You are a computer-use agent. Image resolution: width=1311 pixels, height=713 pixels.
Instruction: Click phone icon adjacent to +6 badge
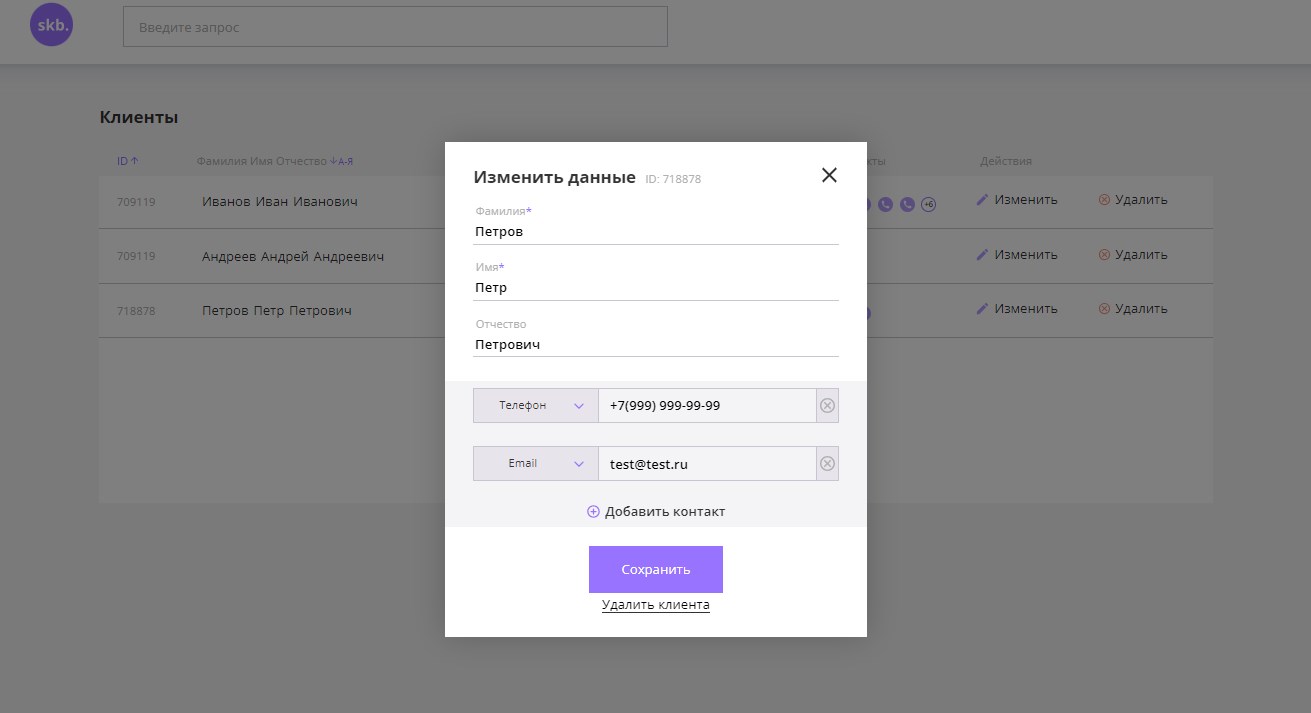[x=907, y=204]
